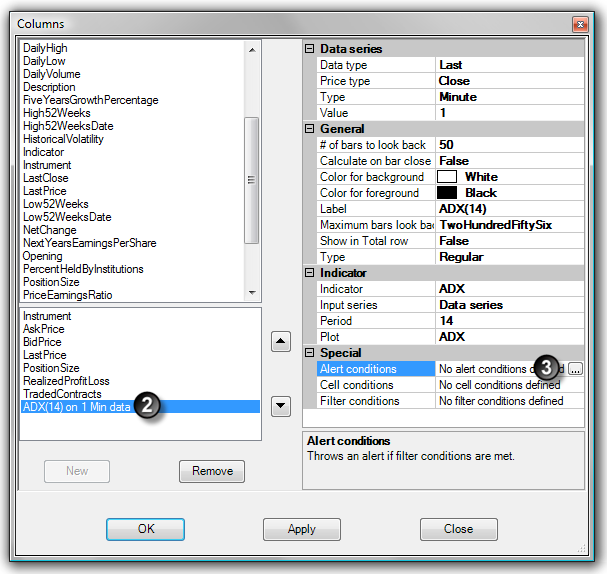Close the Columns dialog via X button
Viewport: 607px width, 574px height.
[x=580, y=24]
